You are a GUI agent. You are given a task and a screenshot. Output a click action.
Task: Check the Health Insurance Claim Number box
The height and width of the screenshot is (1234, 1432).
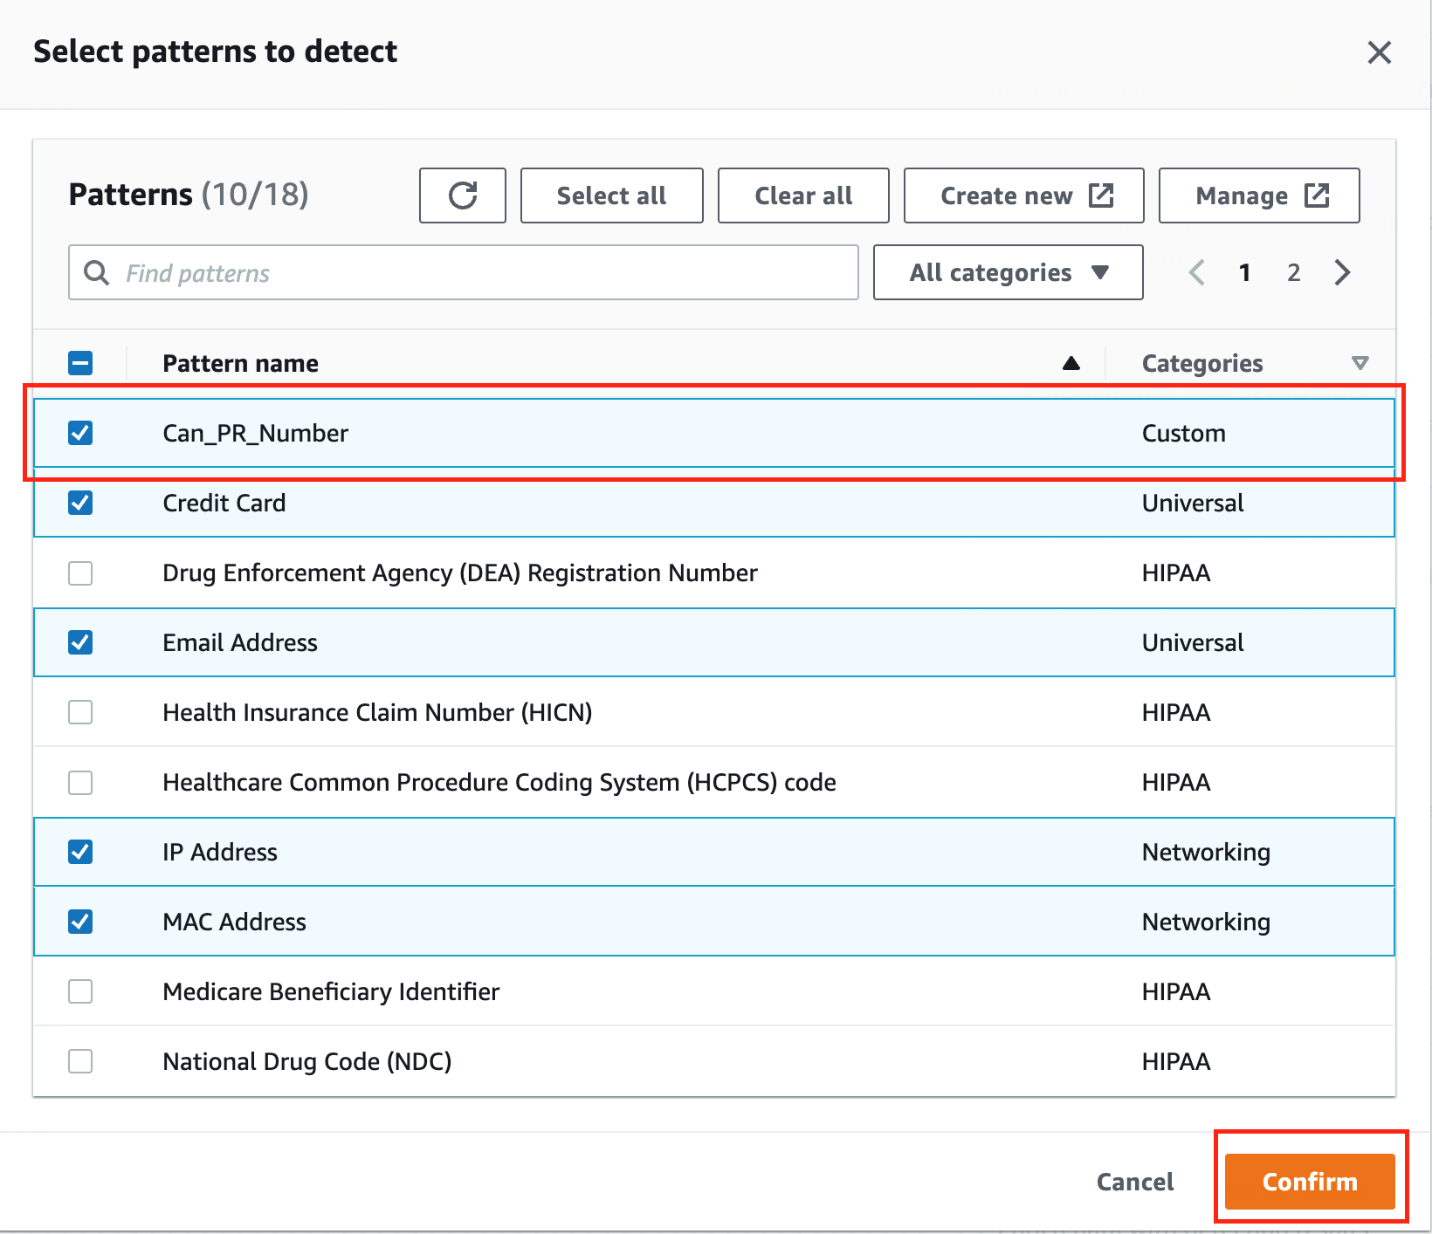coord(80,712)
